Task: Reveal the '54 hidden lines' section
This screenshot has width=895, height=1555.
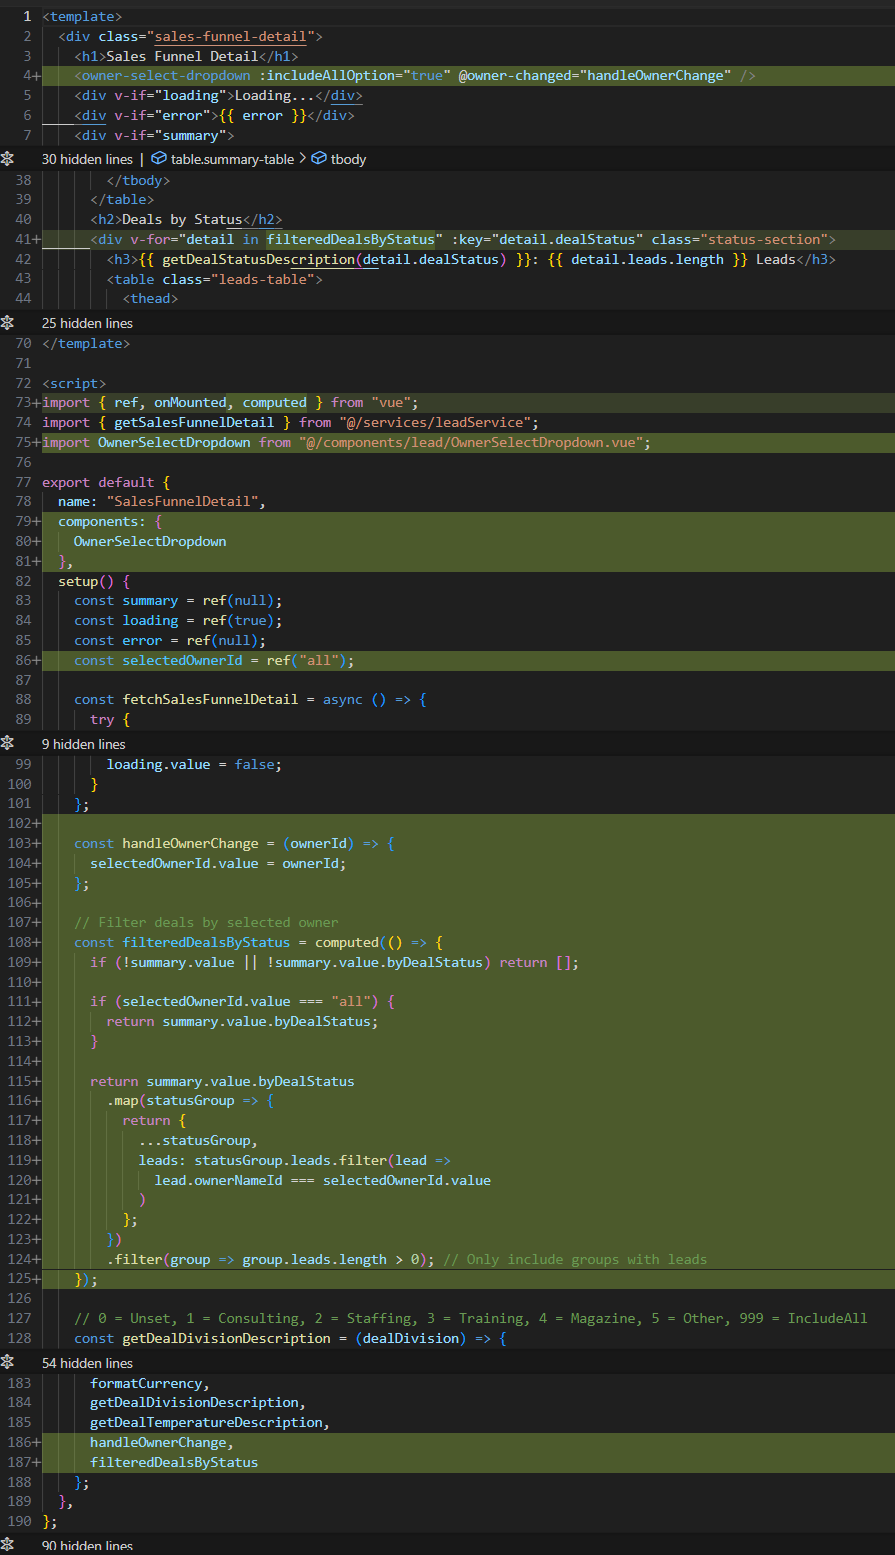Action: (x=87, y=1363)
